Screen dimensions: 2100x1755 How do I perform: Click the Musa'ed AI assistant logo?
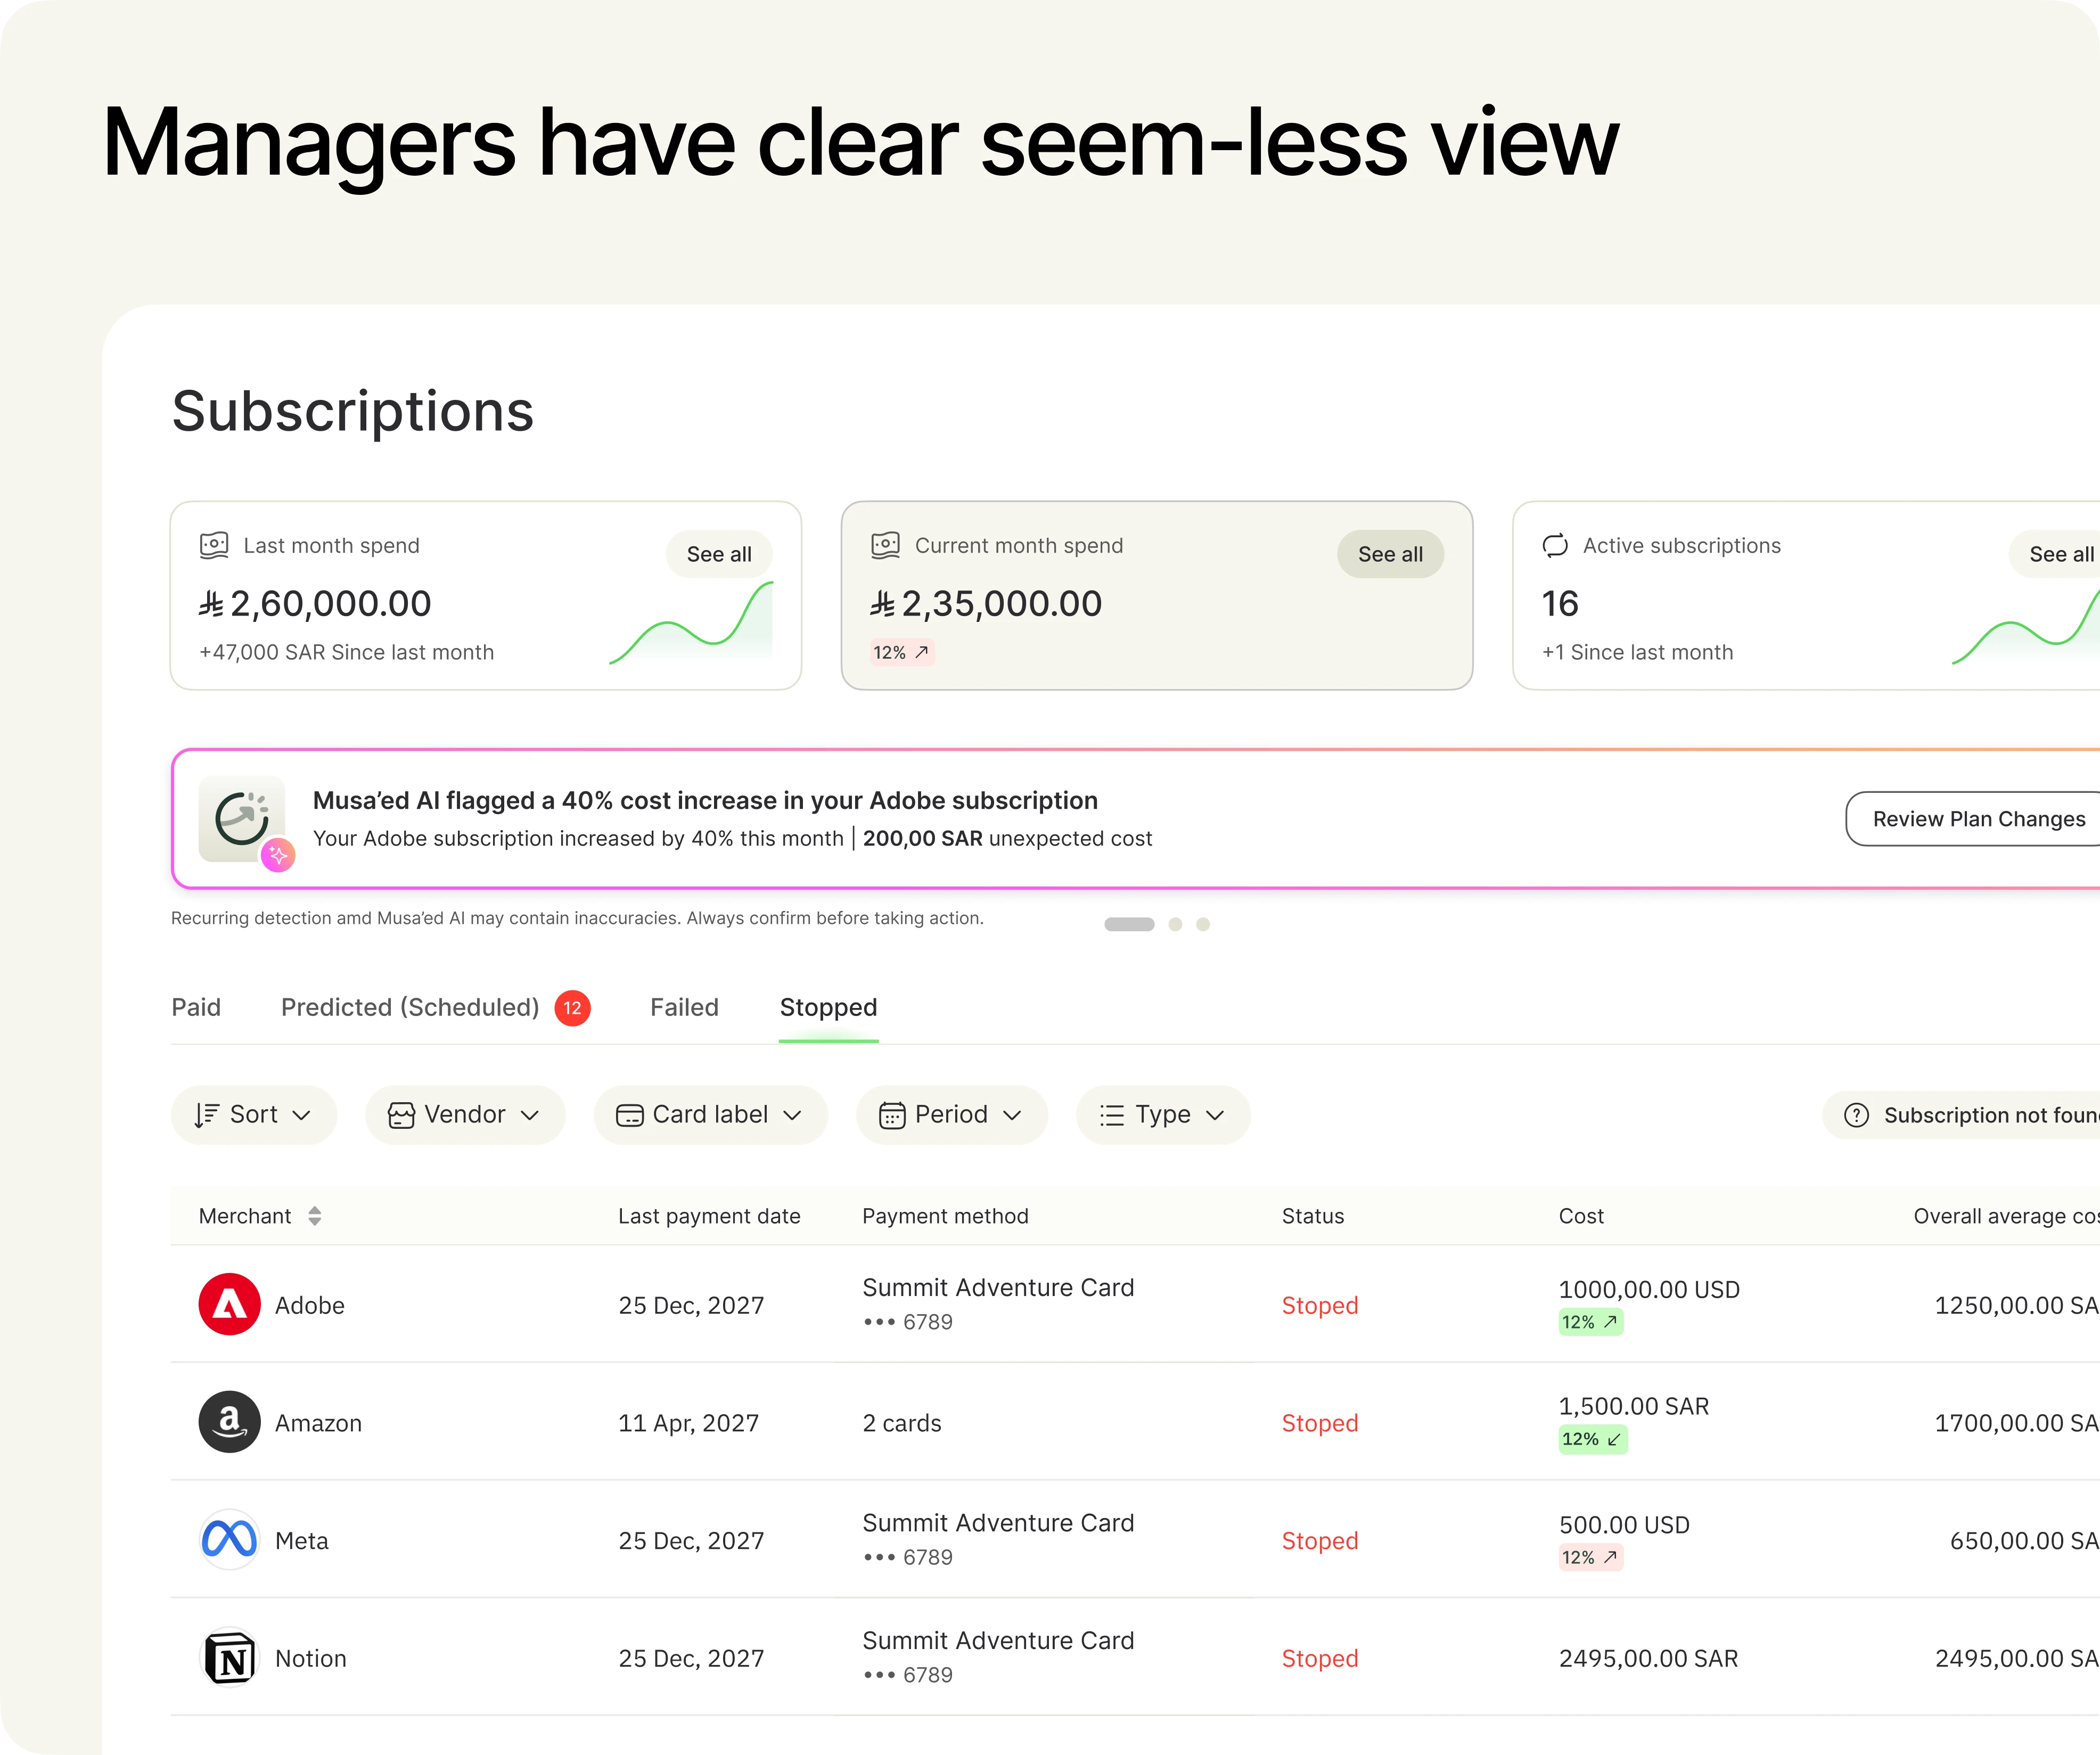click(242, 818)
